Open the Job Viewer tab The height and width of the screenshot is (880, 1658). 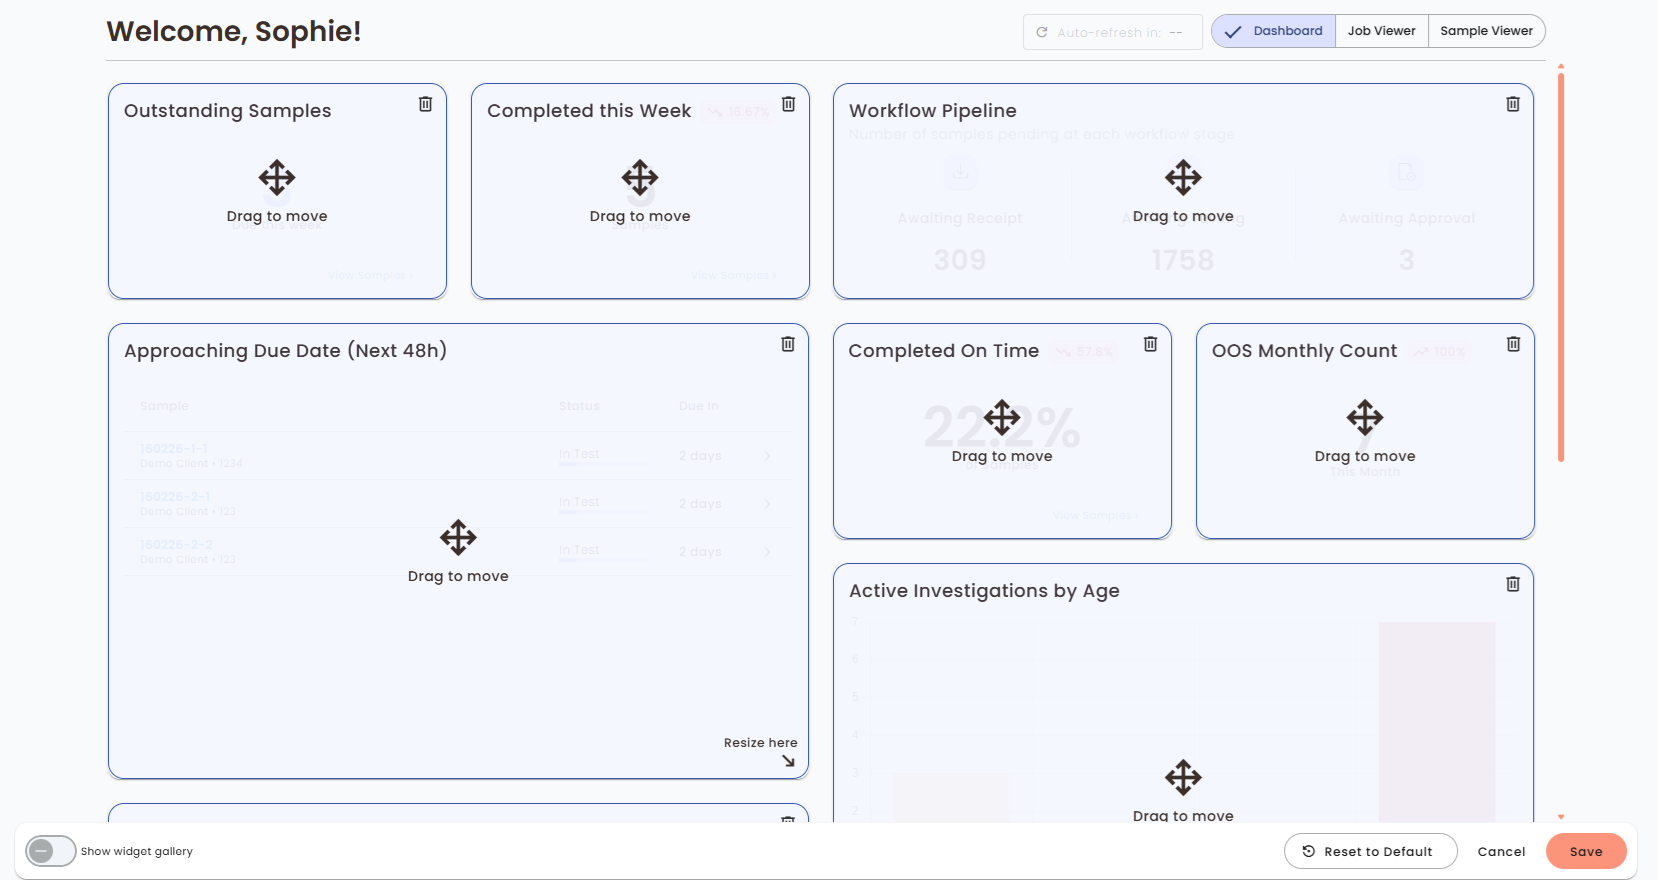[x=1382, y=31]
